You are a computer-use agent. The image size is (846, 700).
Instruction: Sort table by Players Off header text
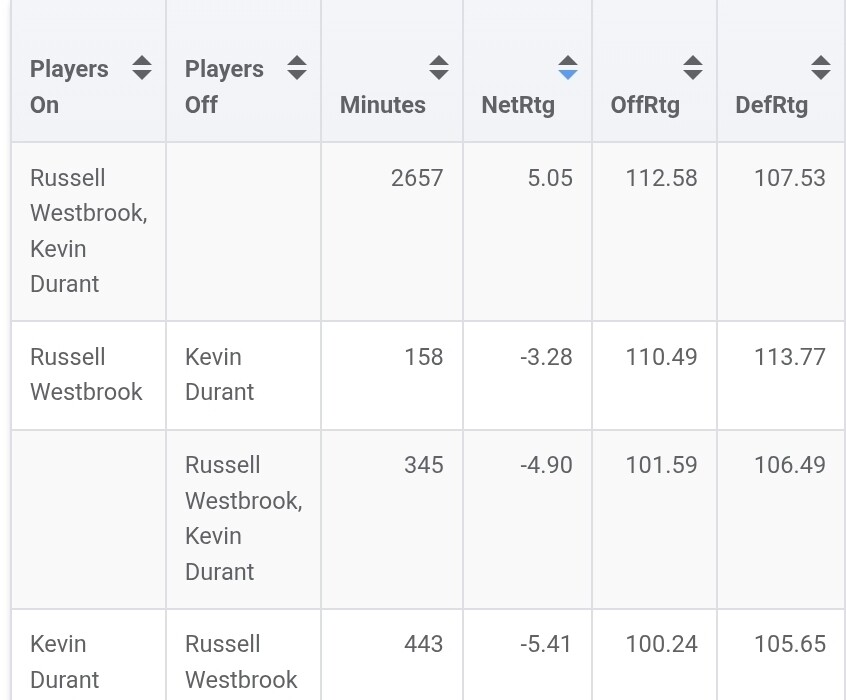tap(224, 87)
